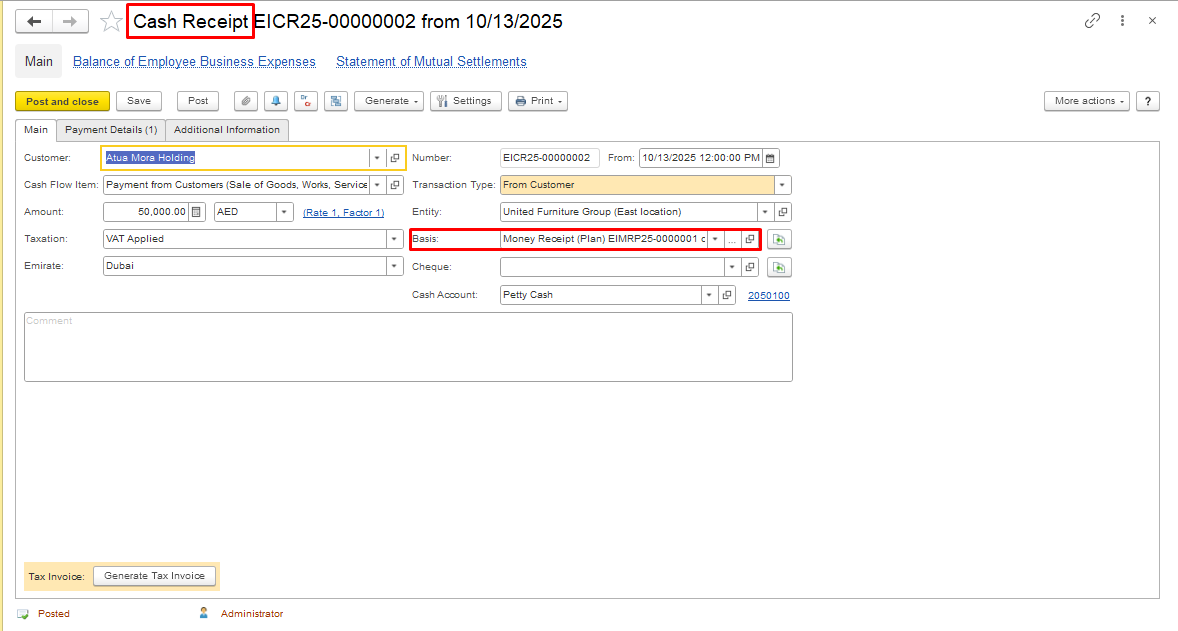Add document to favorites star
1178x631 pixels.
click(111, 21)
